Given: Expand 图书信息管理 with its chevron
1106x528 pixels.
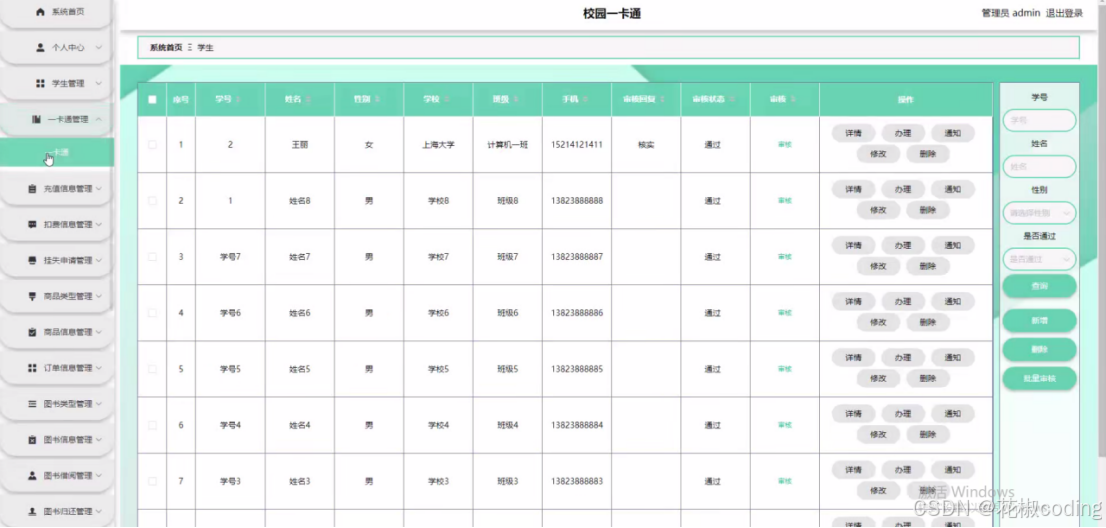Looking at the screenshot, I should (x=99, y=440).
